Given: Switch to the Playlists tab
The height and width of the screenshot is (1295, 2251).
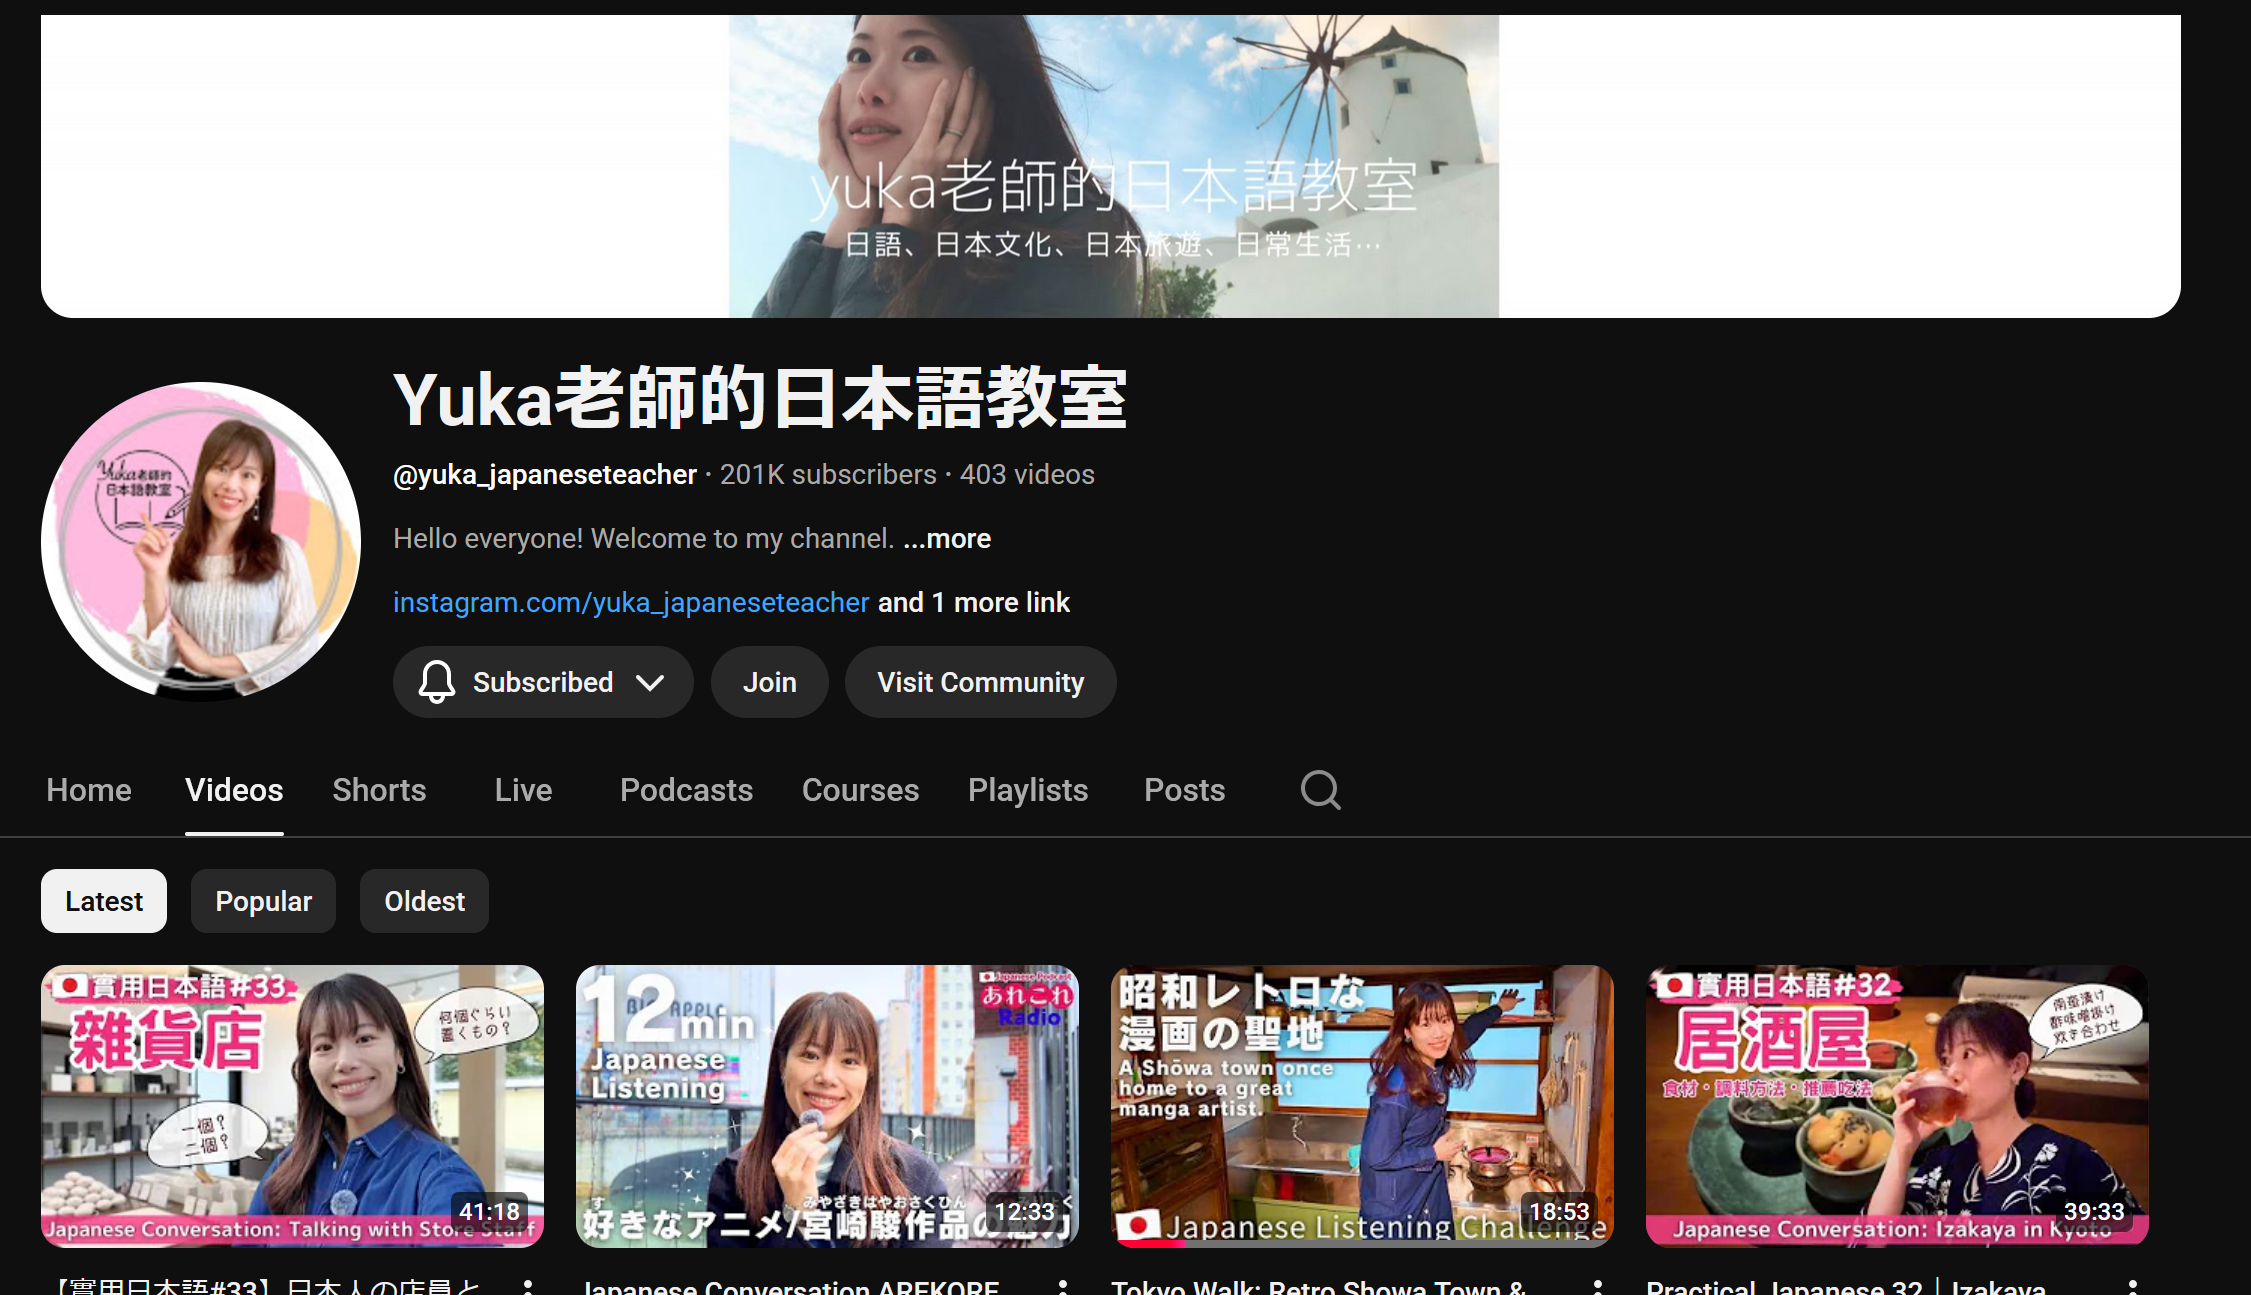Looking at the screenshot, I should [x=1027, y=790].
